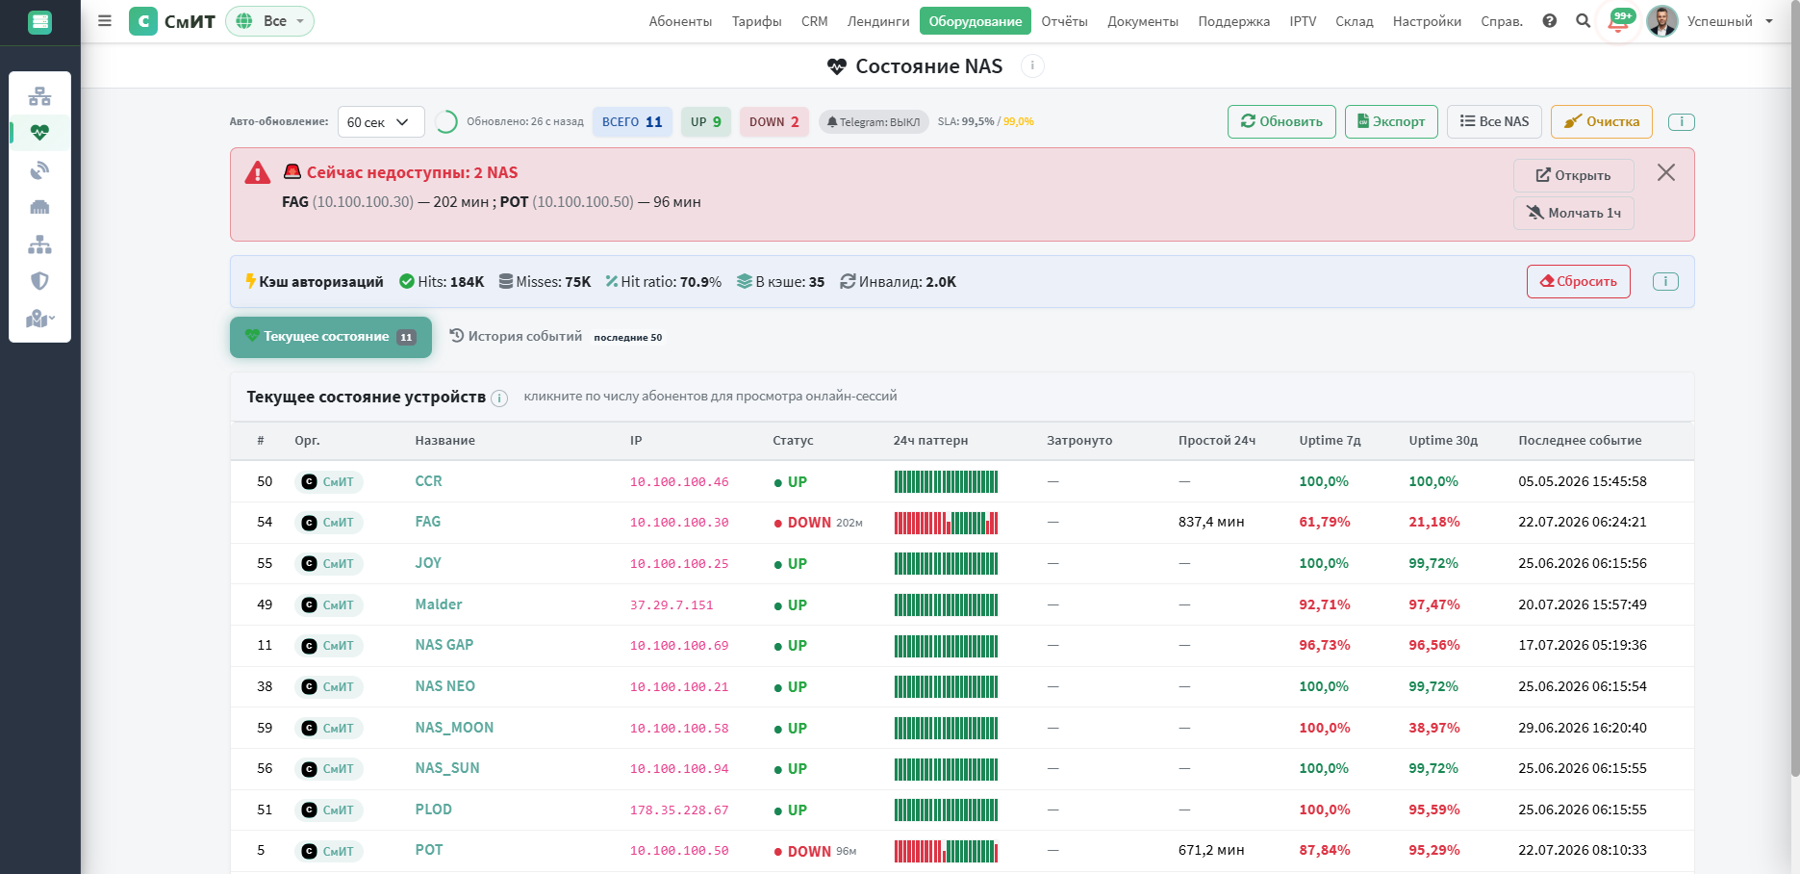Click the Очистка button
Image resolution: width=1800 pixels, height=874 pixels.
1601,122
